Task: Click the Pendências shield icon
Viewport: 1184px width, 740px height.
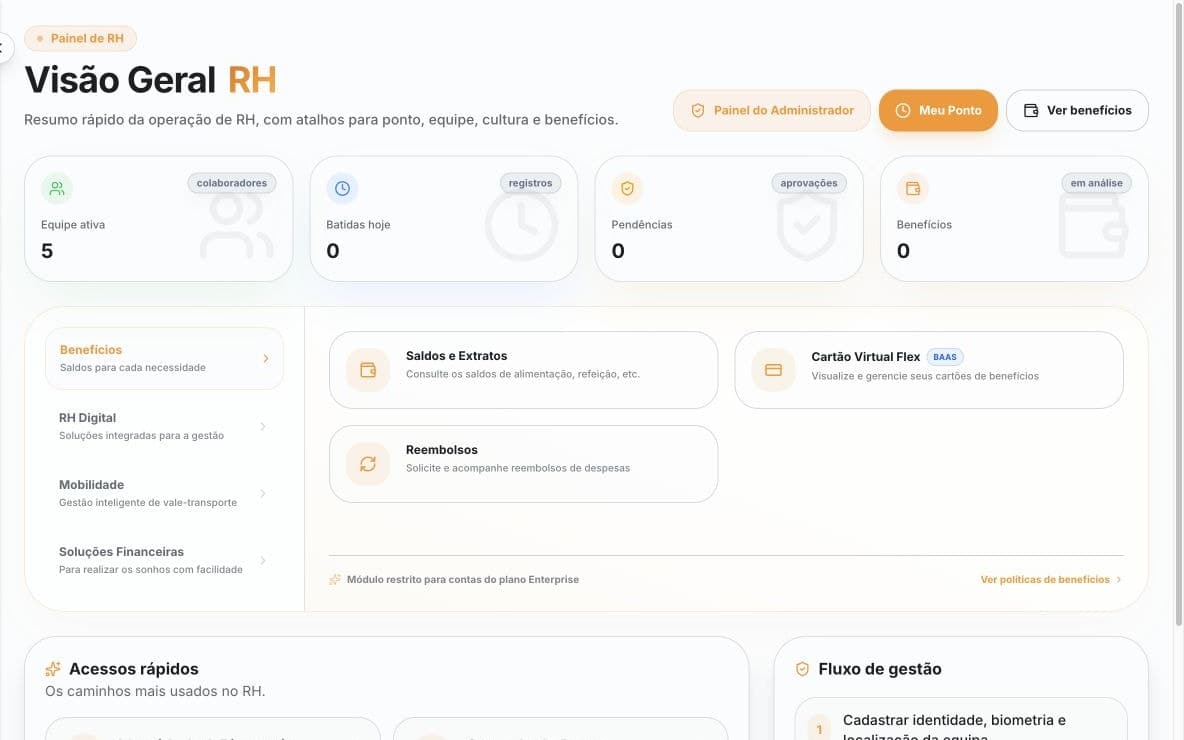Action: [x=627, y=189]
